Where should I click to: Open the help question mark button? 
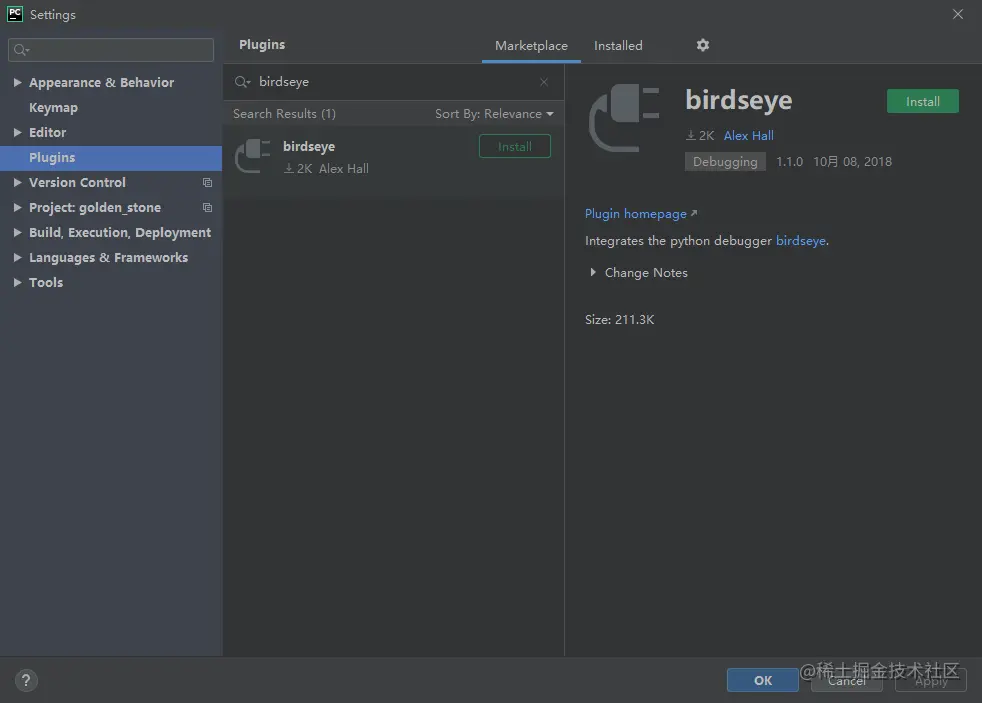26,680
